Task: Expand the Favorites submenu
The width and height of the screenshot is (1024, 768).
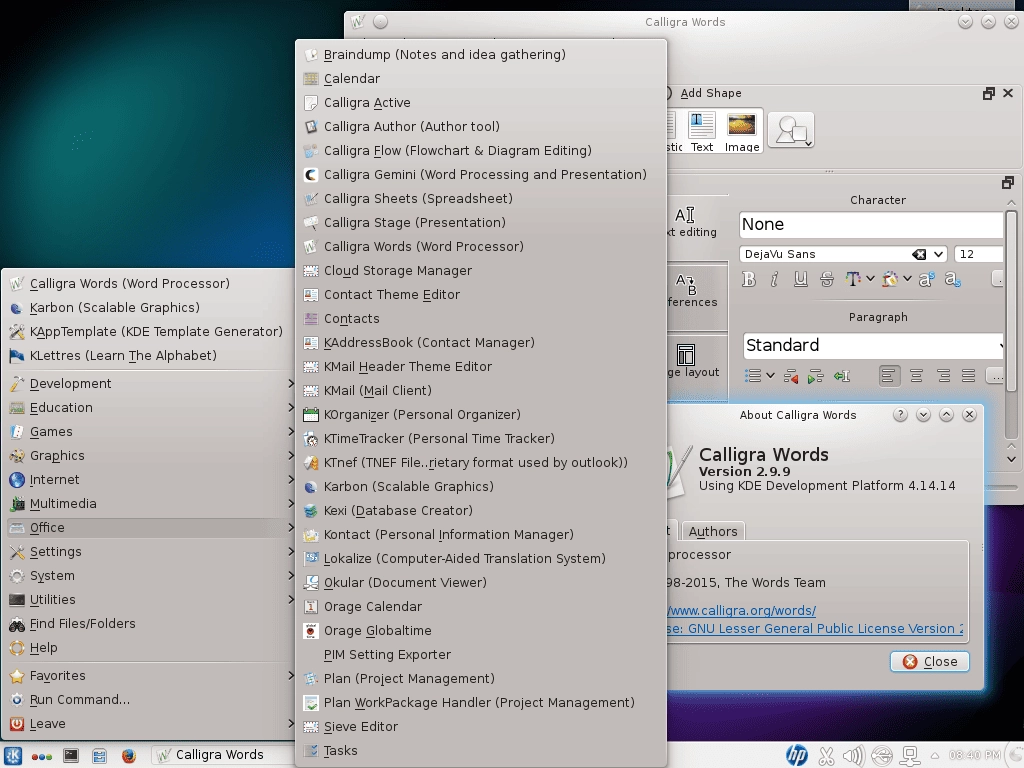Action: tap(150, 676)
